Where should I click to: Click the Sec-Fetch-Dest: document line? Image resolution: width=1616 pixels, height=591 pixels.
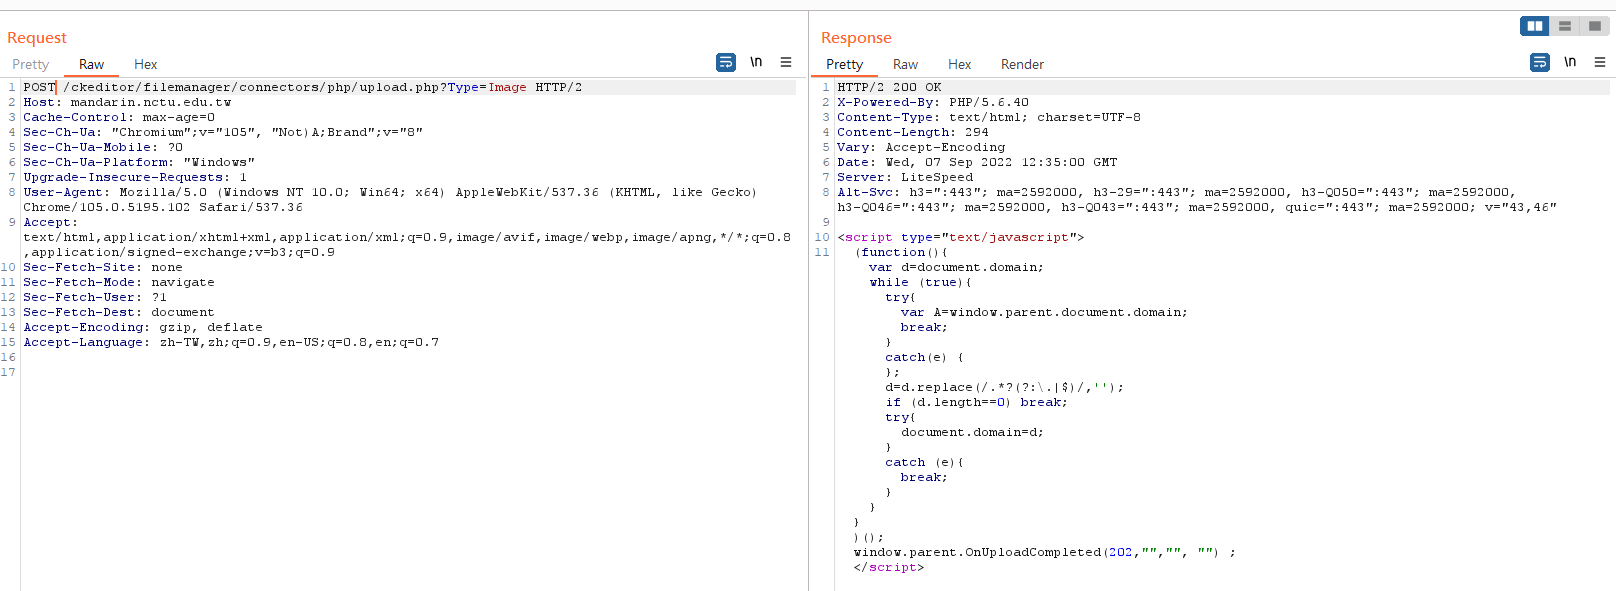coord(119,312)
